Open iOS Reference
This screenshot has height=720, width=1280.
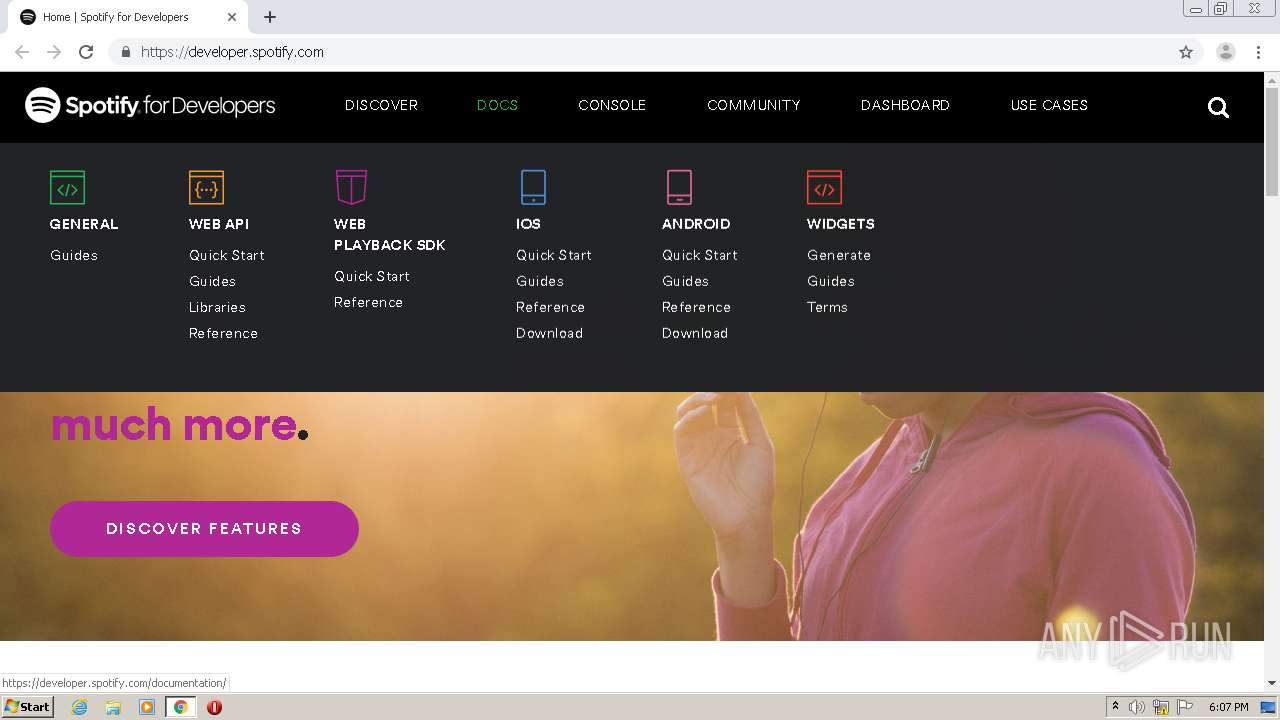coord(550,307)
